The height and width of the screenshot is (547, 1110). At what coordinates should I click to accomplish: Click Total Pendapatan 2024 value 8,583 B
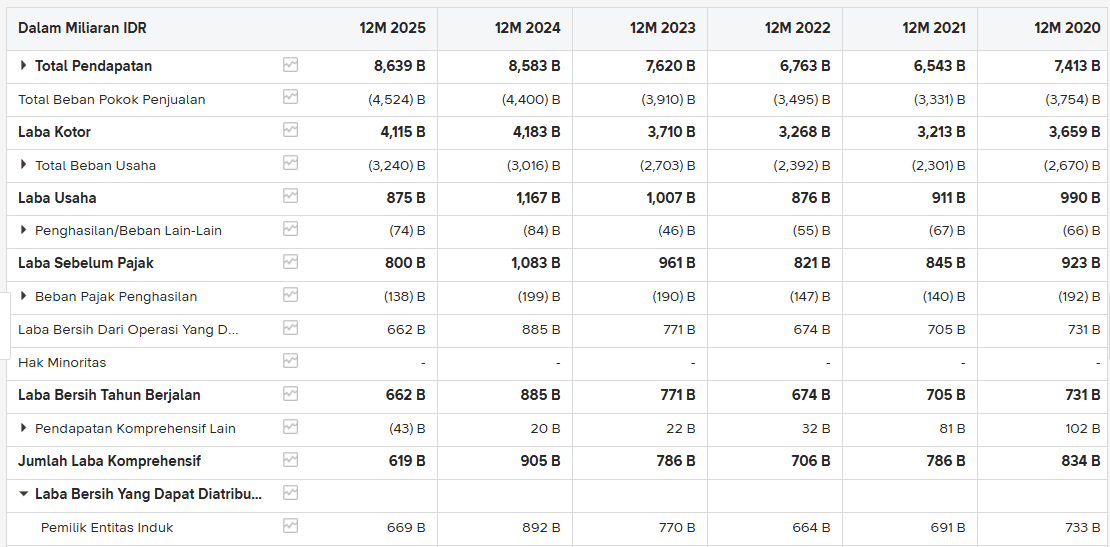[534, 67]
